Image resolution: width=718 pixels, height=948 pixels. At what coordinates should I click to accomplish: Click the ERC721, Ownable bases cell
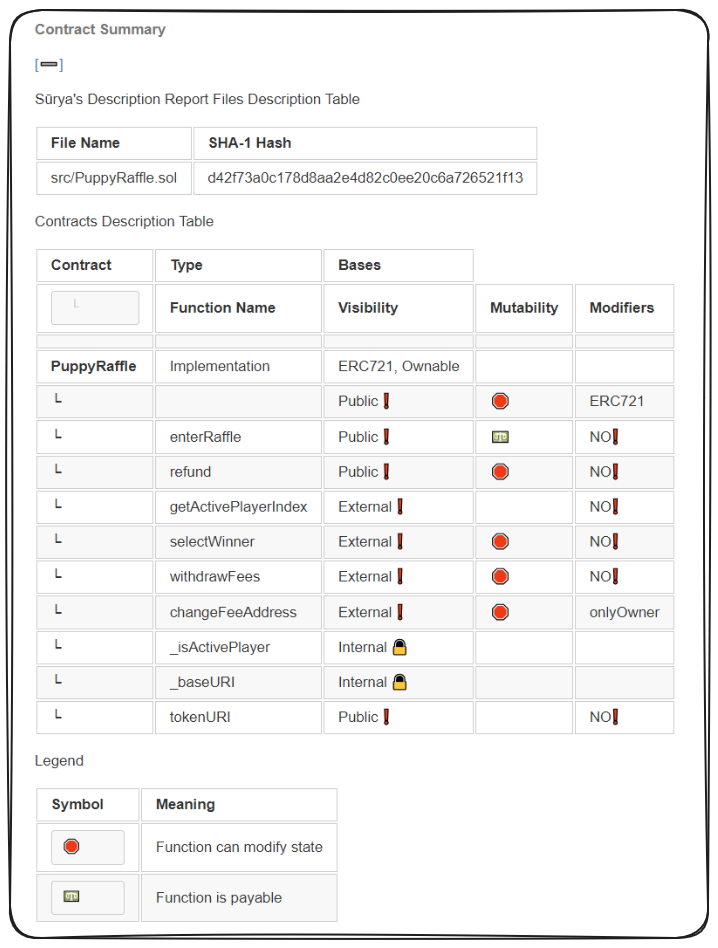pyautogui.click(x=398, y=366)
